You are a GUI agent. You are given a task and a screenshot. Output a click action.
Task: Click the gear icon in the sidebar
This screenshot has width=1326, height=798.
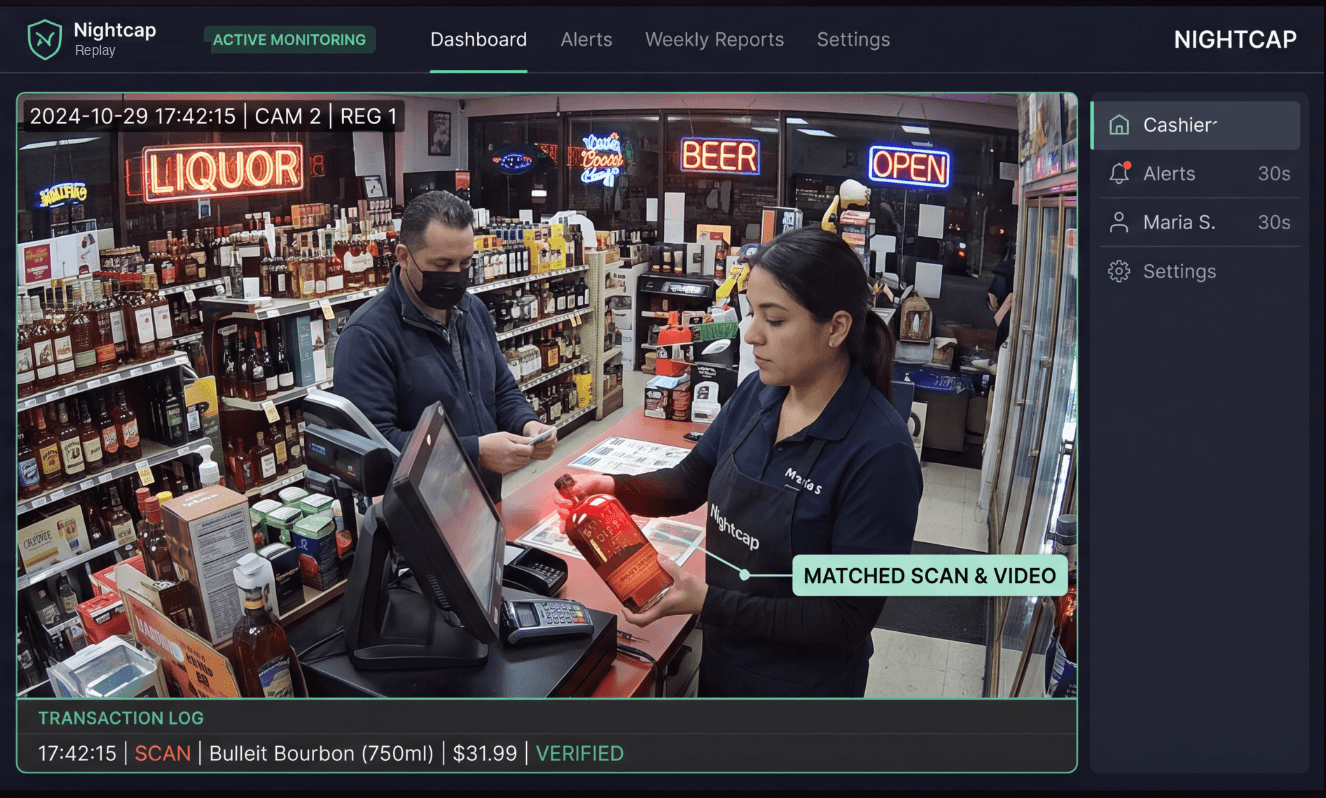(x=1119, y=272)
